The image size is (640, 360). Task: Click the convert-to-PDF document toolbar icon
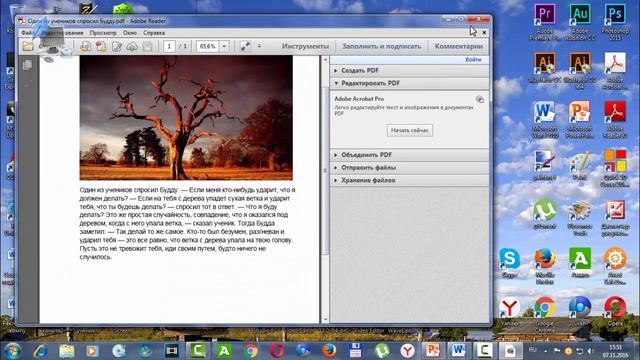coord(85,47)
